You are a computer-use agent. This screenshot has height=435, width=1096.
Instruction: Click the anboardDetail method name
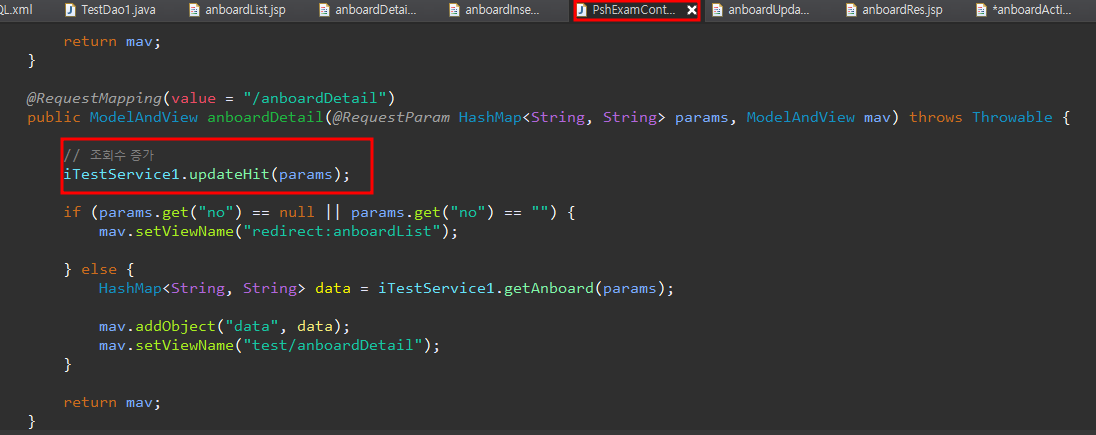click(265, 117)
